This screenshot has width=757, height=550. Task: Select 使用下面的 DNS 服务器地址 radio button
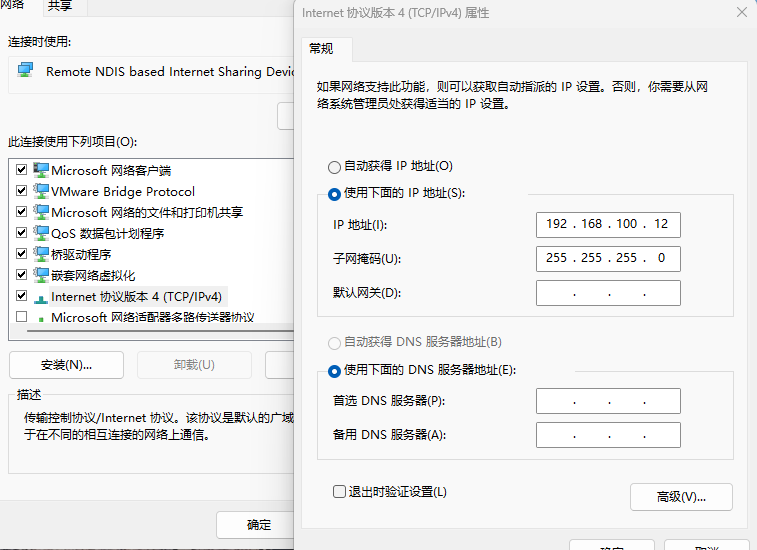coord(334,371)
